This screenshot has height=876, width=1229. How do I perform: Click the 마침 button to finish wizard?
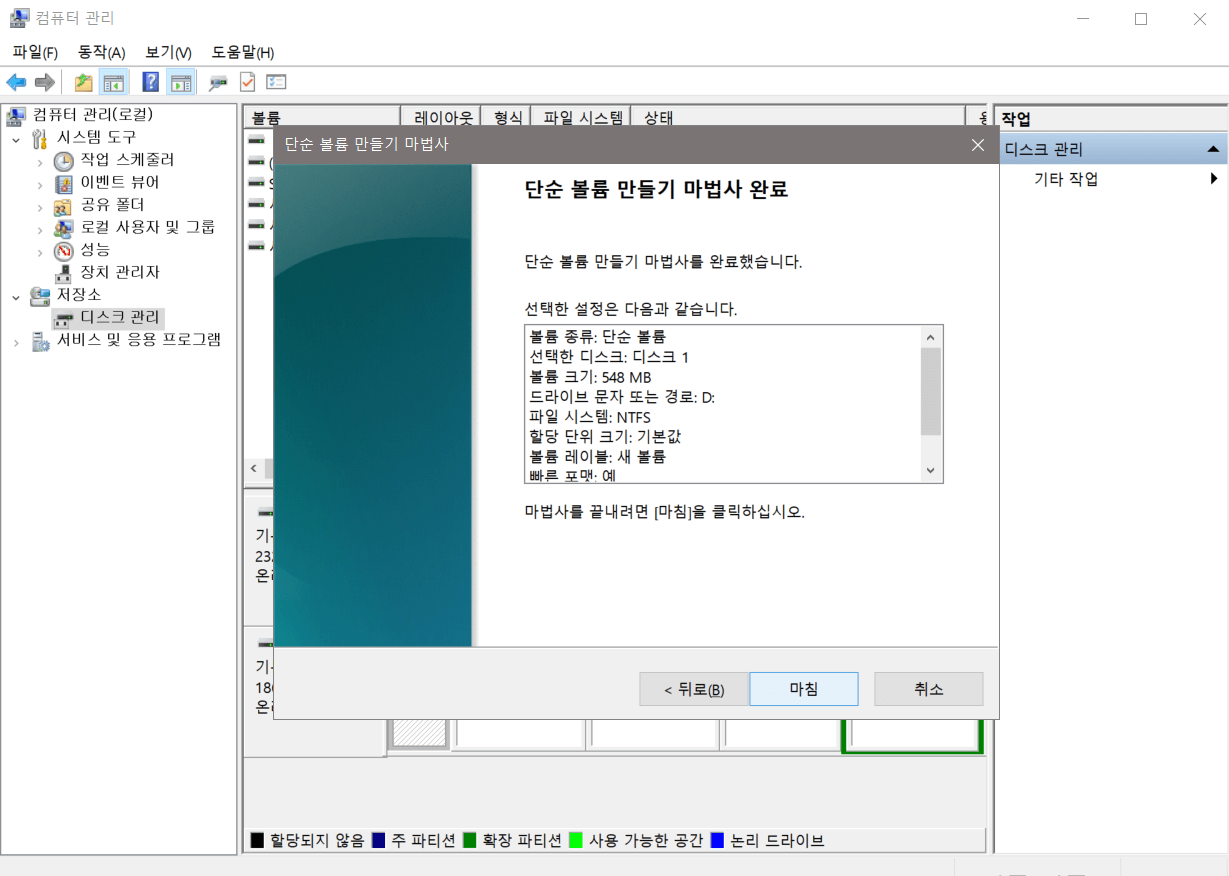pos(803,689)
